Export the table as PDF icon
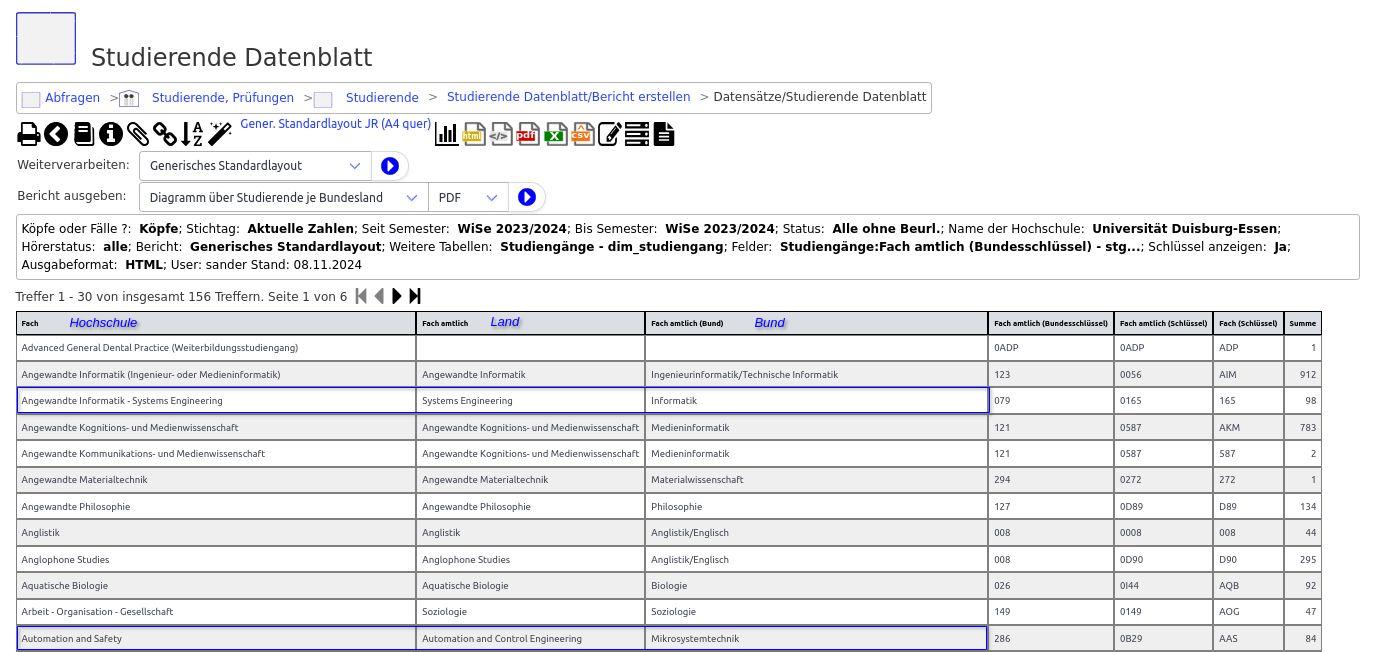Screen dimensions: 1375x652 (528, 134)
